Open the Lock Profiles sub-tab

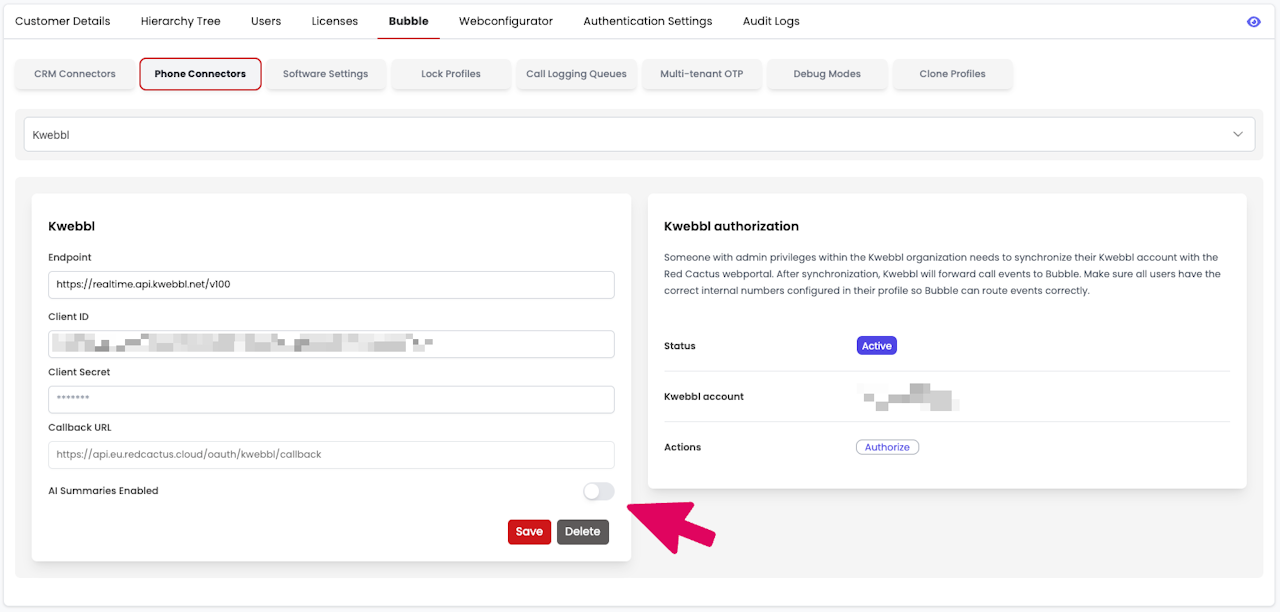[451, 74]
